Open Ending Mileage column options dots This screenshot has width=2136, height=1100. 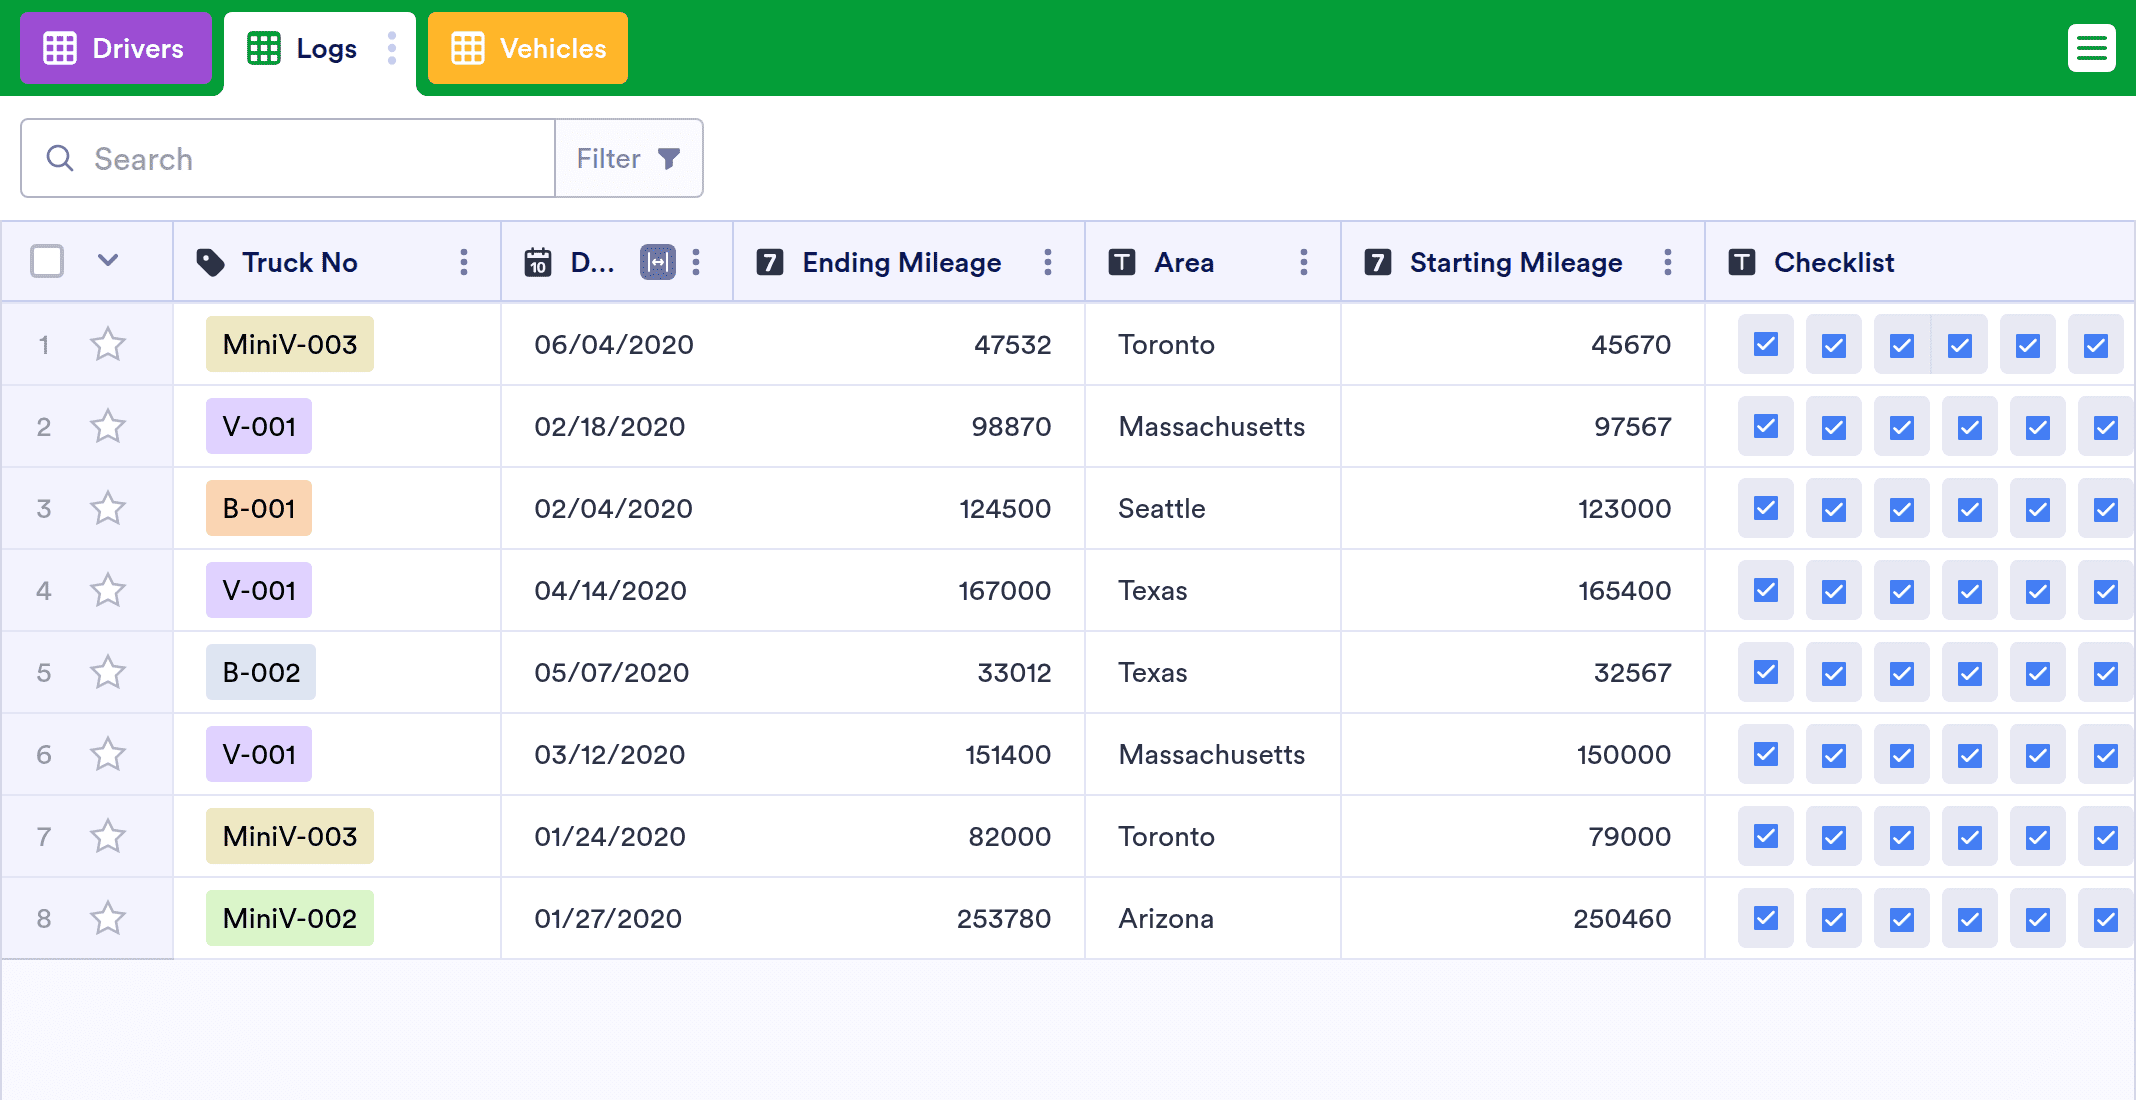tap(1048, 262)
